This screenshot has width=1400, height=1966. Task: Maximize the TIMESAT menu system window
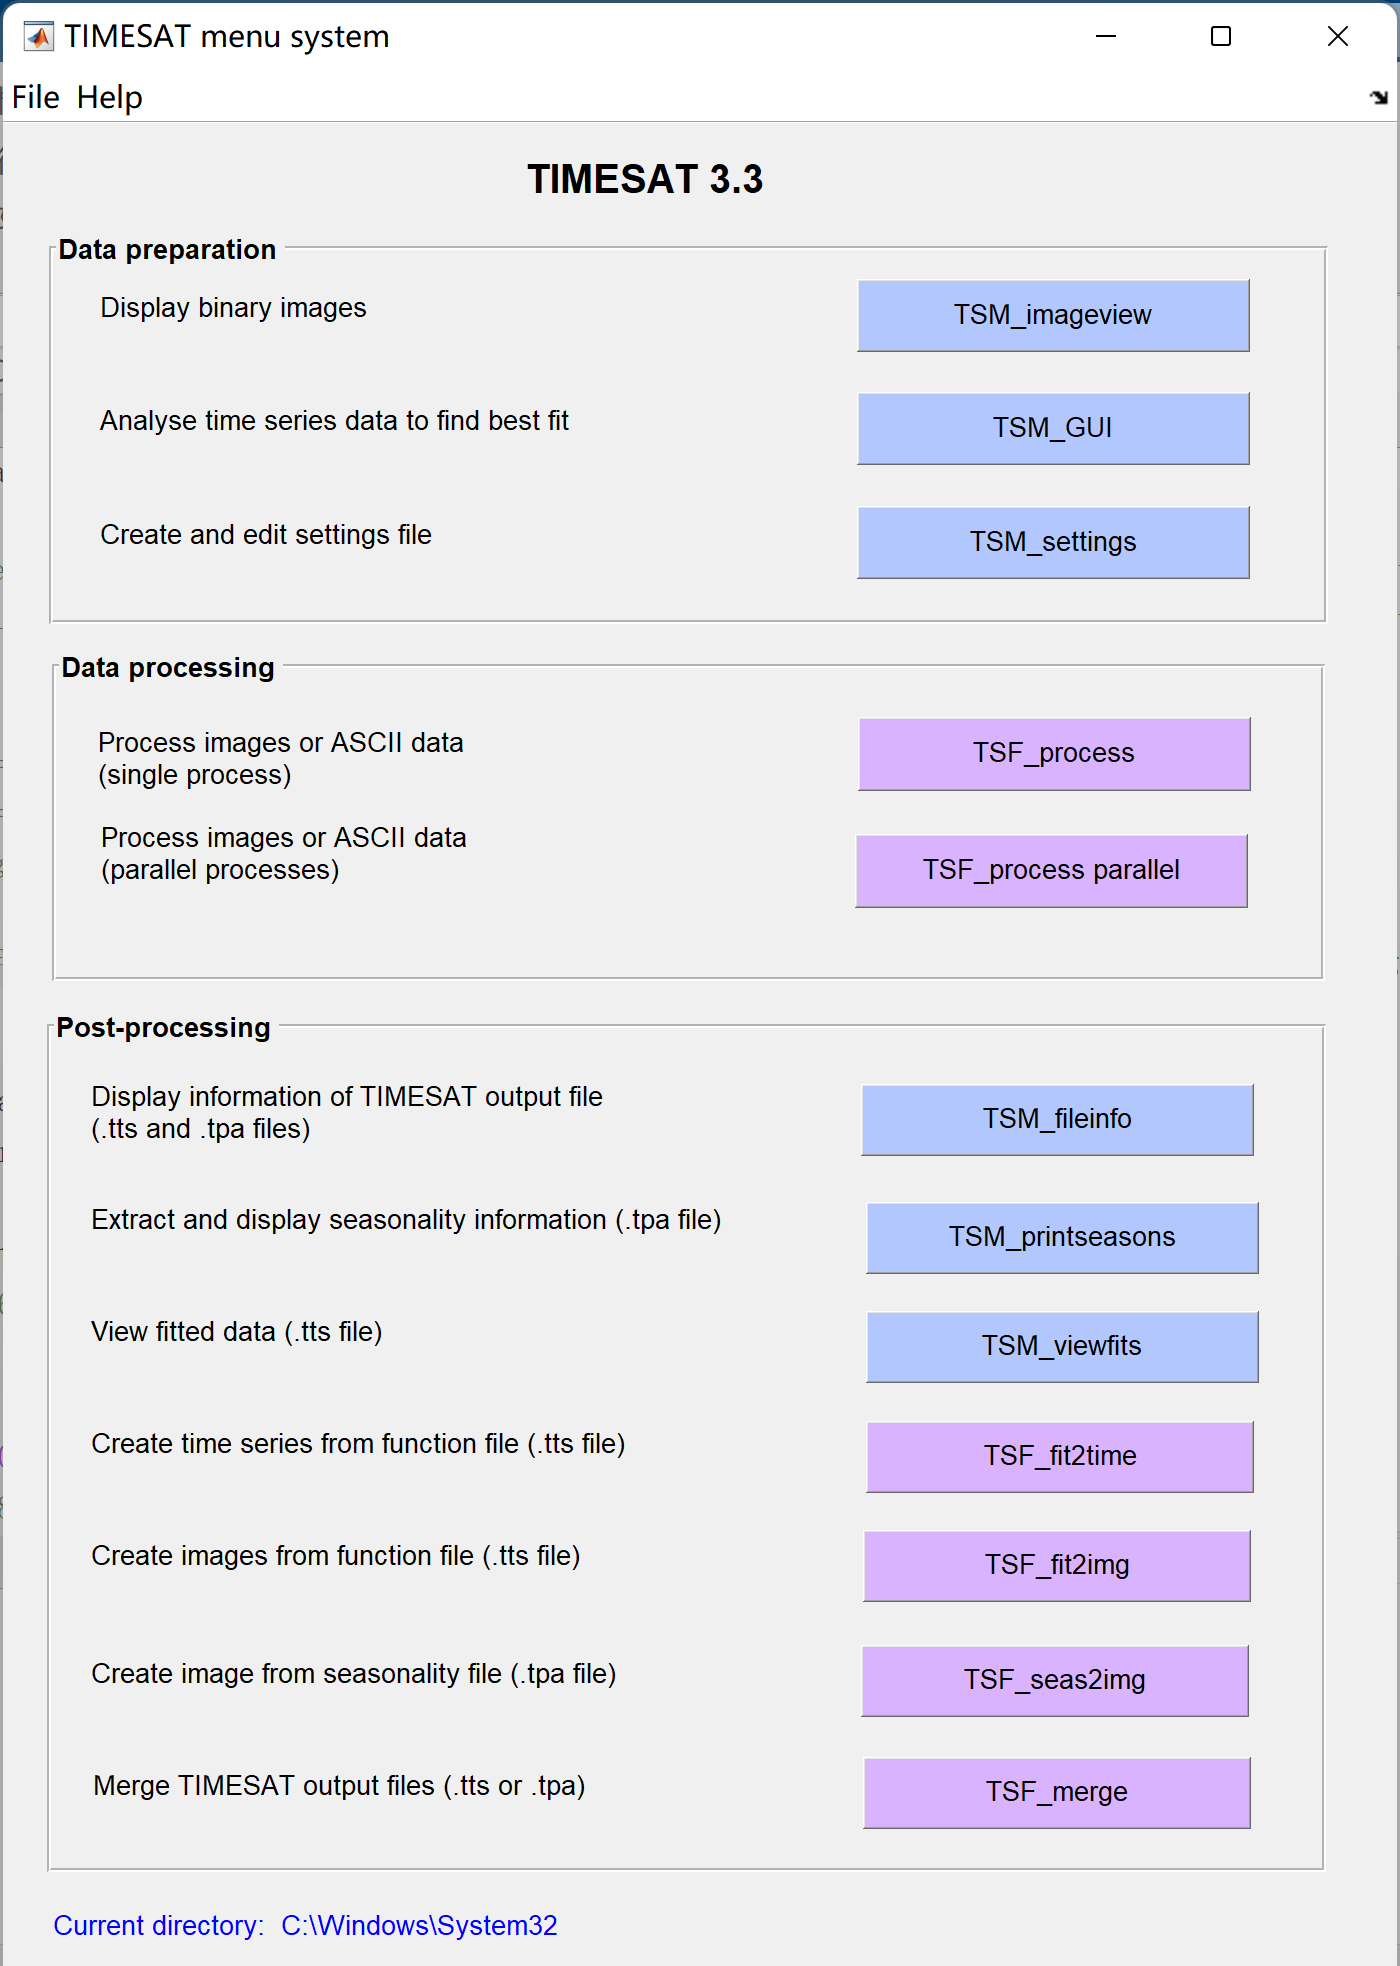click(x=1221, y=37)
